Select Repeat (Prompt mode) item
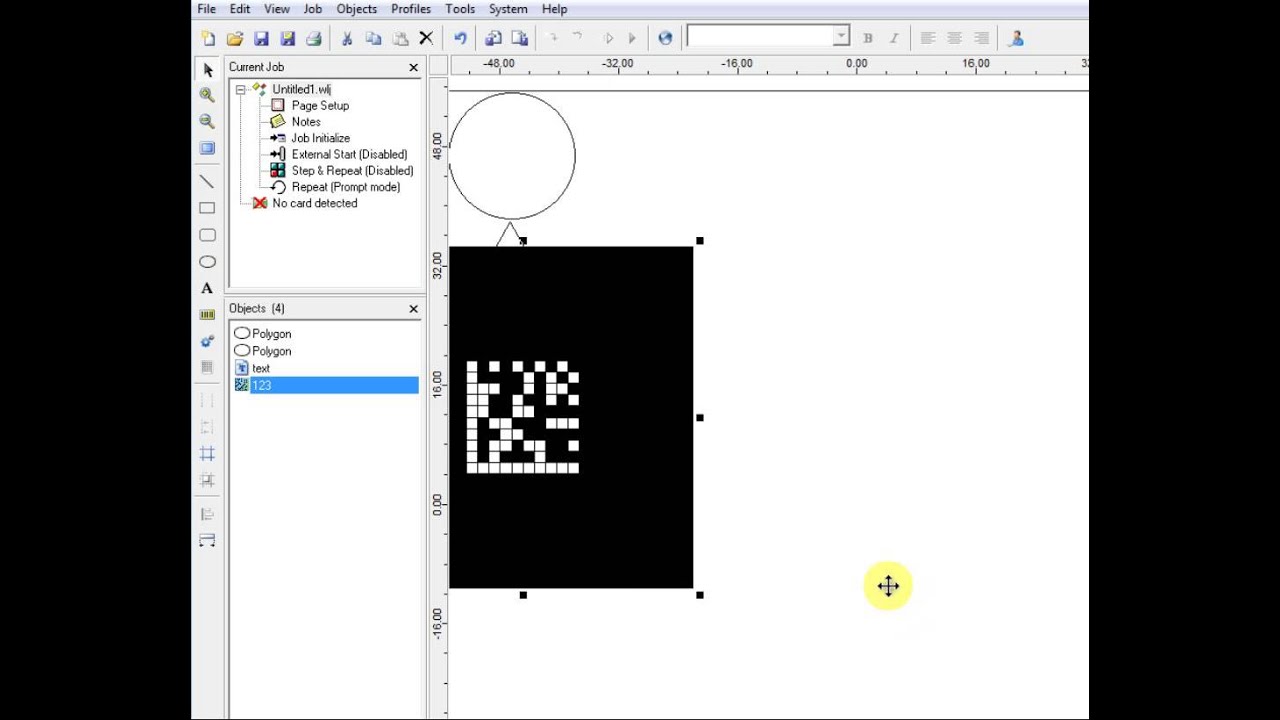This screenshot has height=720, width=1280. 345,187
